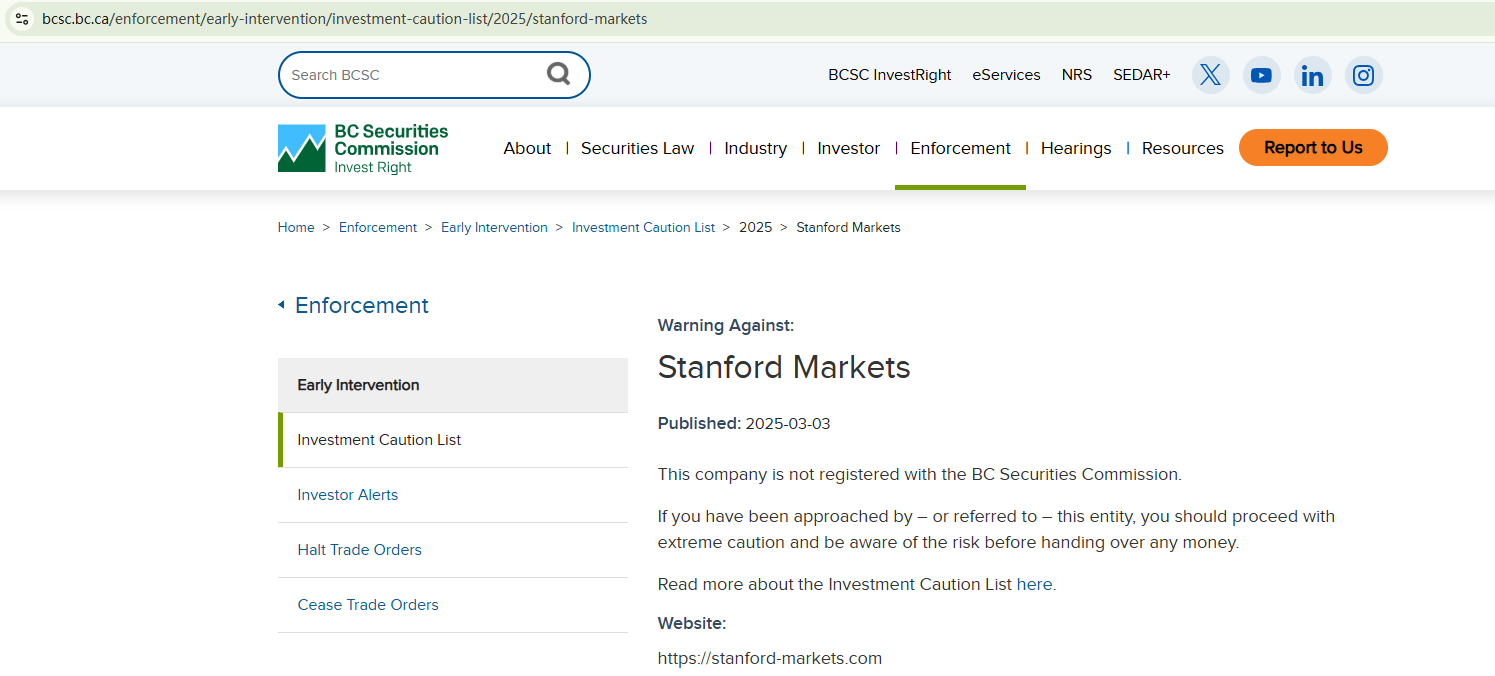Type in the Search BCSC field
Viewport: 1495px width, 676px height.
coord(410,75)
